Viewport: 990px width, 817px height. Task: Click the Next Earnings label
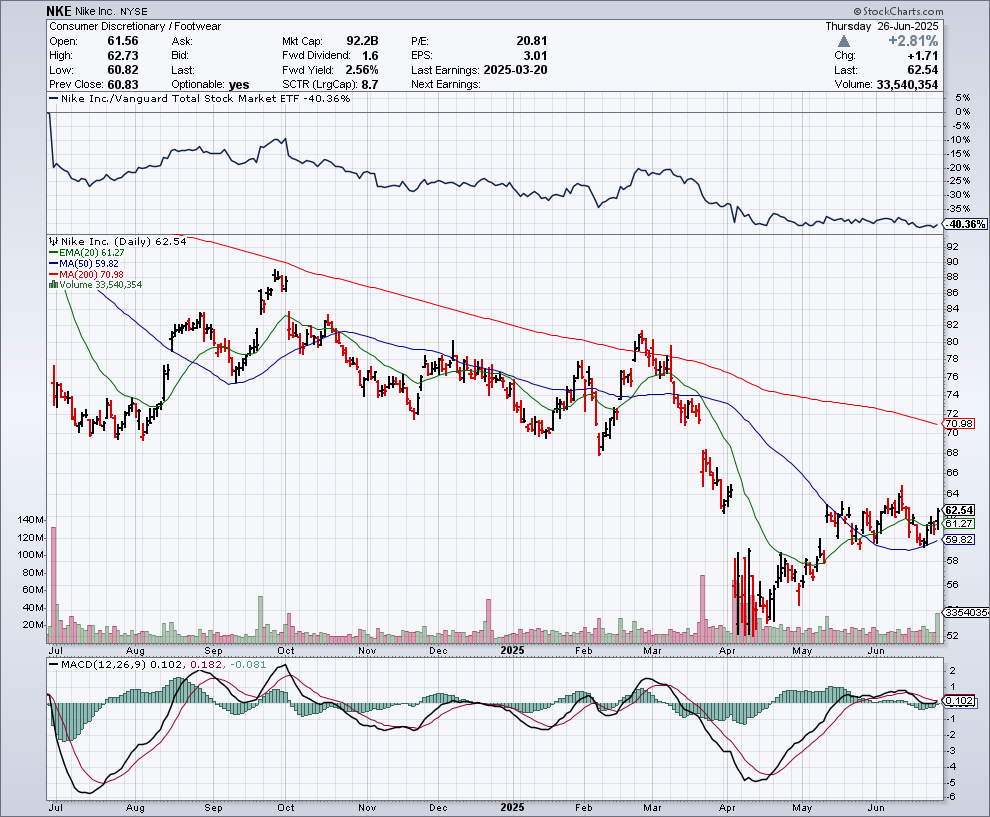pos(446,85)
